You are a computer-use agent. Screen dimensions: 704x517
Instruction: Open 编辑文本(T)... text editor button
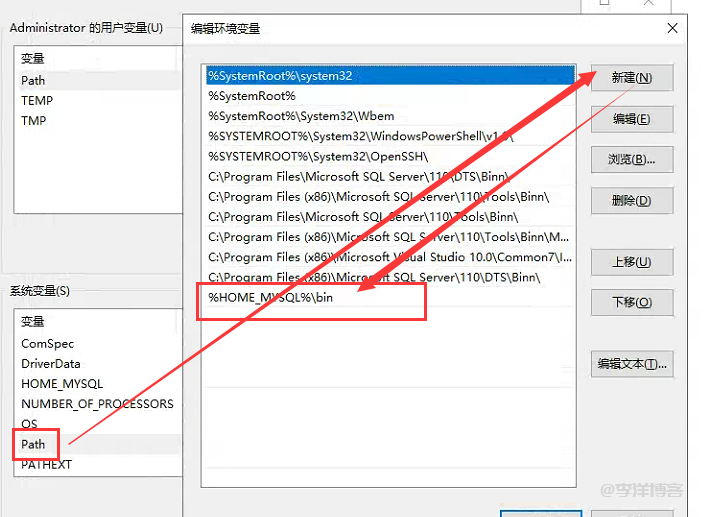pos(631,363)
